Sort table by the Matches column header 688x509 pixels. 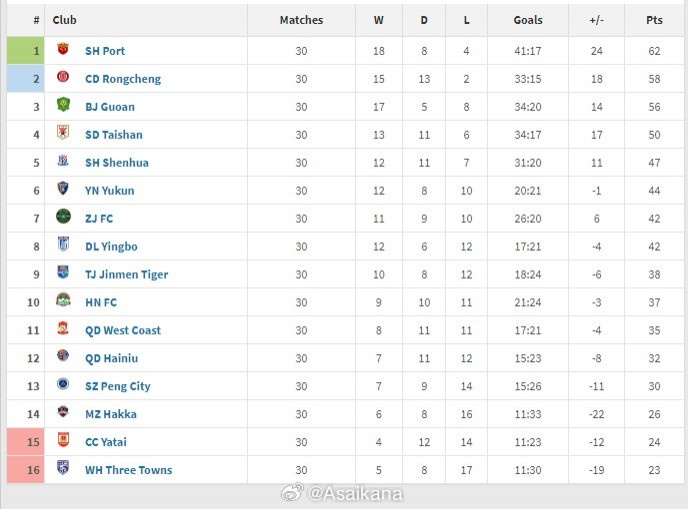[301, 20]
